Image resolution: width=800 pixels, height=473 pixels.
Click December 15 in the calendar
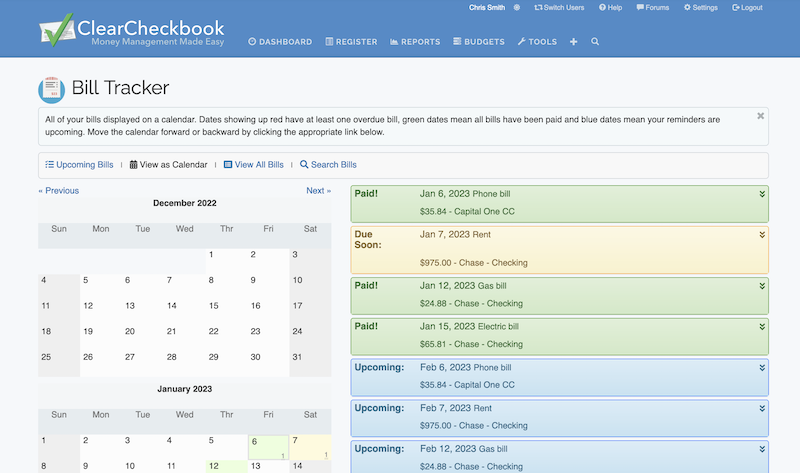[227, 312]
